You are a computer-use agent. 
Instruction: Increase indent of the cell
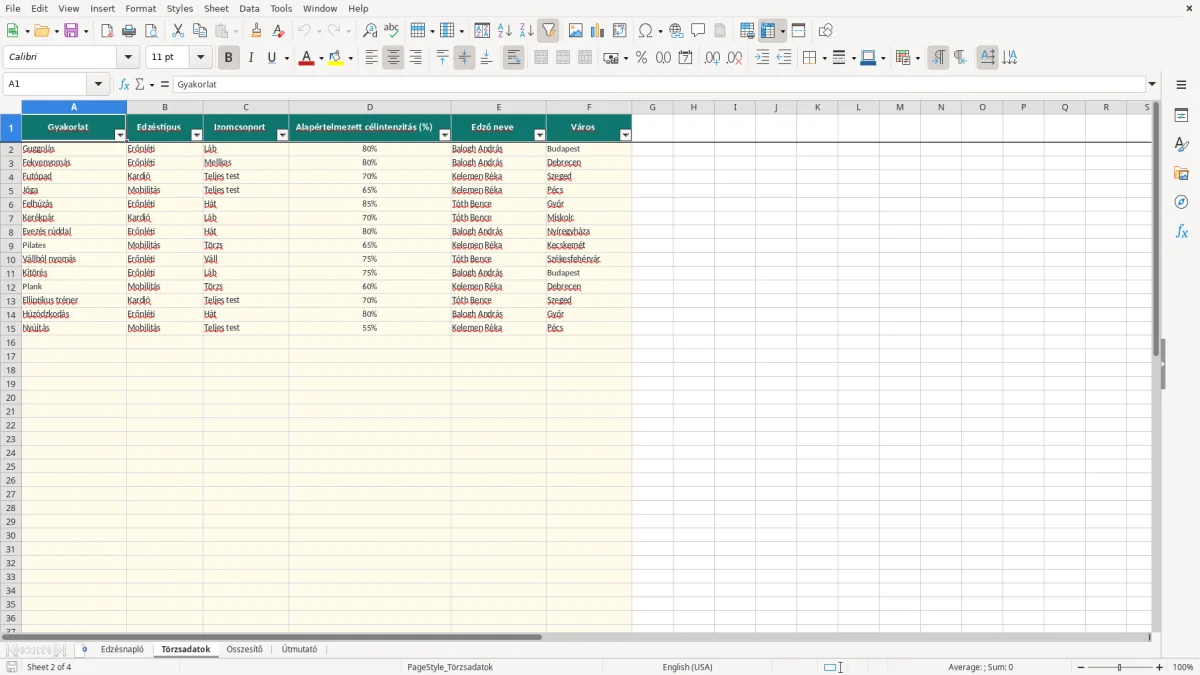(762, 58)
